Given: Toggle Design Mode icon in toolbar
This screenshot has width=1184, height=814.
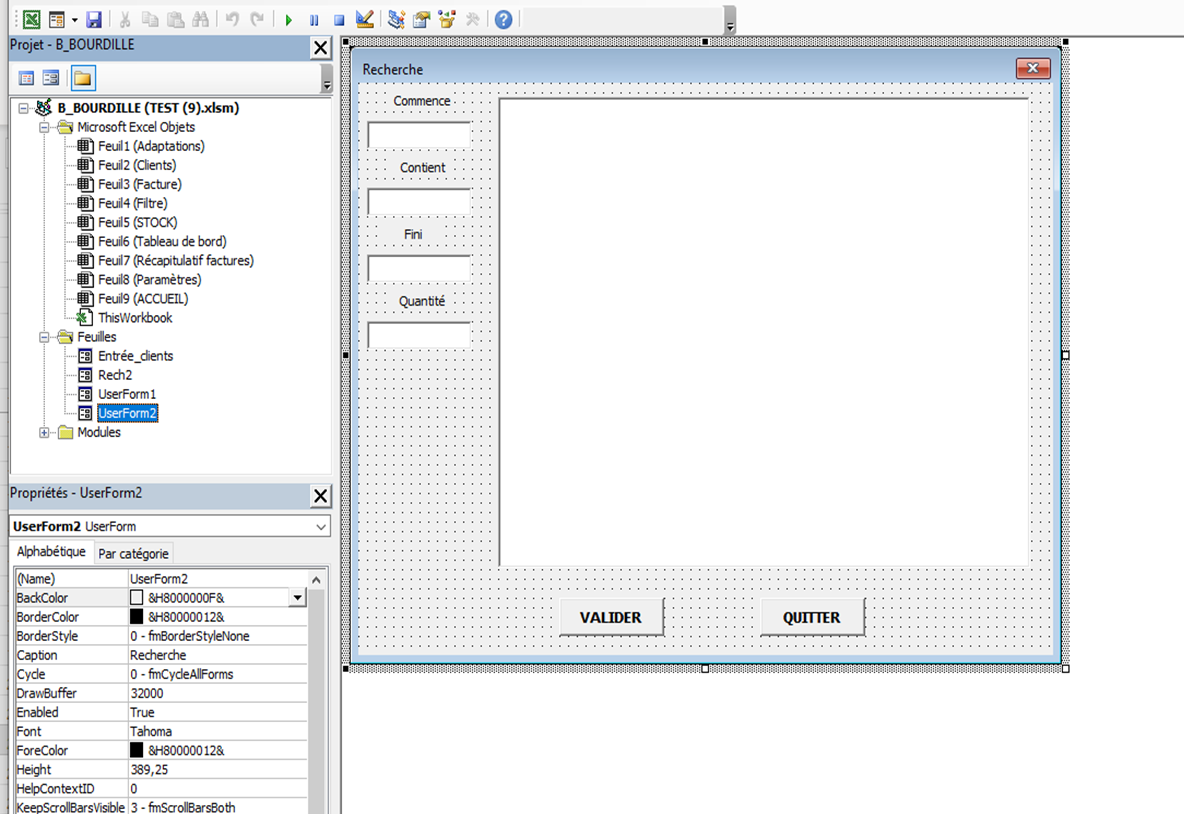Looking at the screenshot, I should [x=365, y=19].
